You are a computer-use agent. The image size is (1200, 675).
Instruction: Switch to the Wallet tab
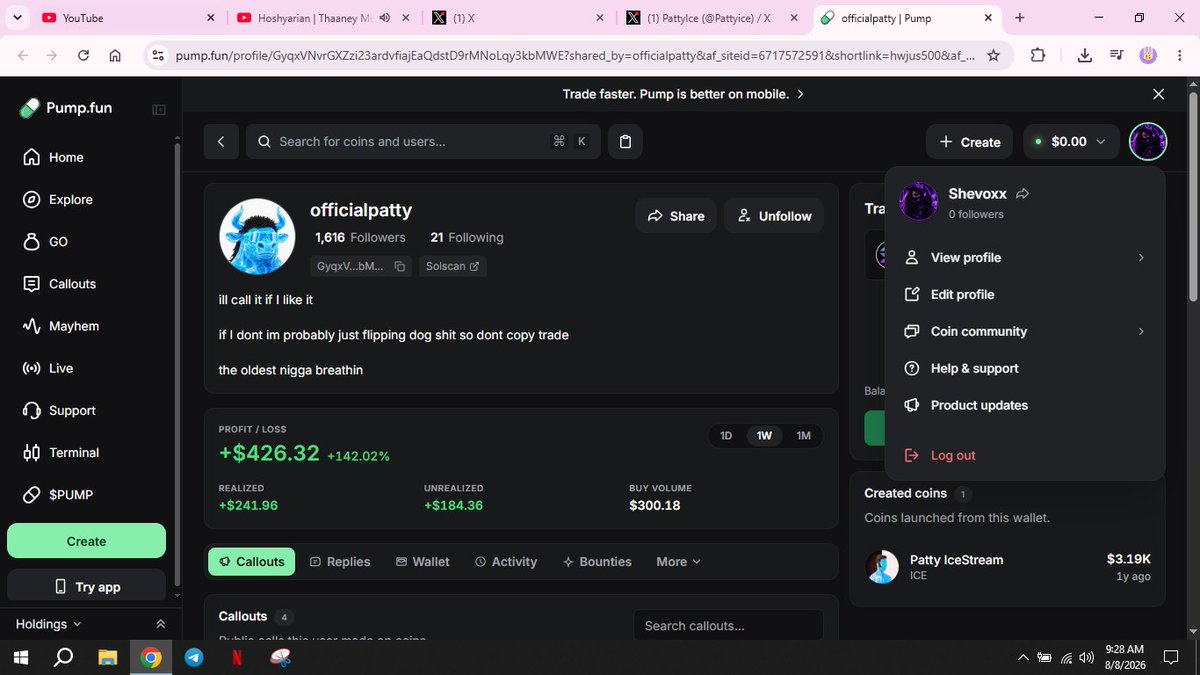[x=422, y=562]
